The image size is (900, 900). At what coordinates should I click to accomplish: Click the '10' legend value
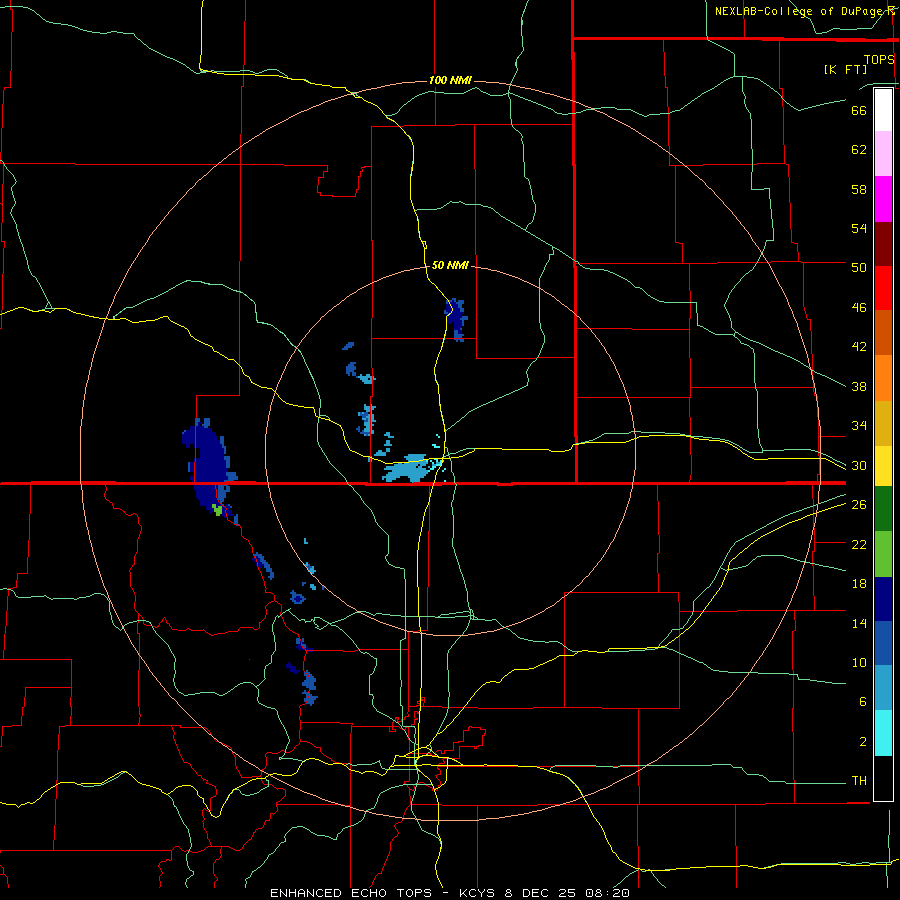[x=859, y=663]
